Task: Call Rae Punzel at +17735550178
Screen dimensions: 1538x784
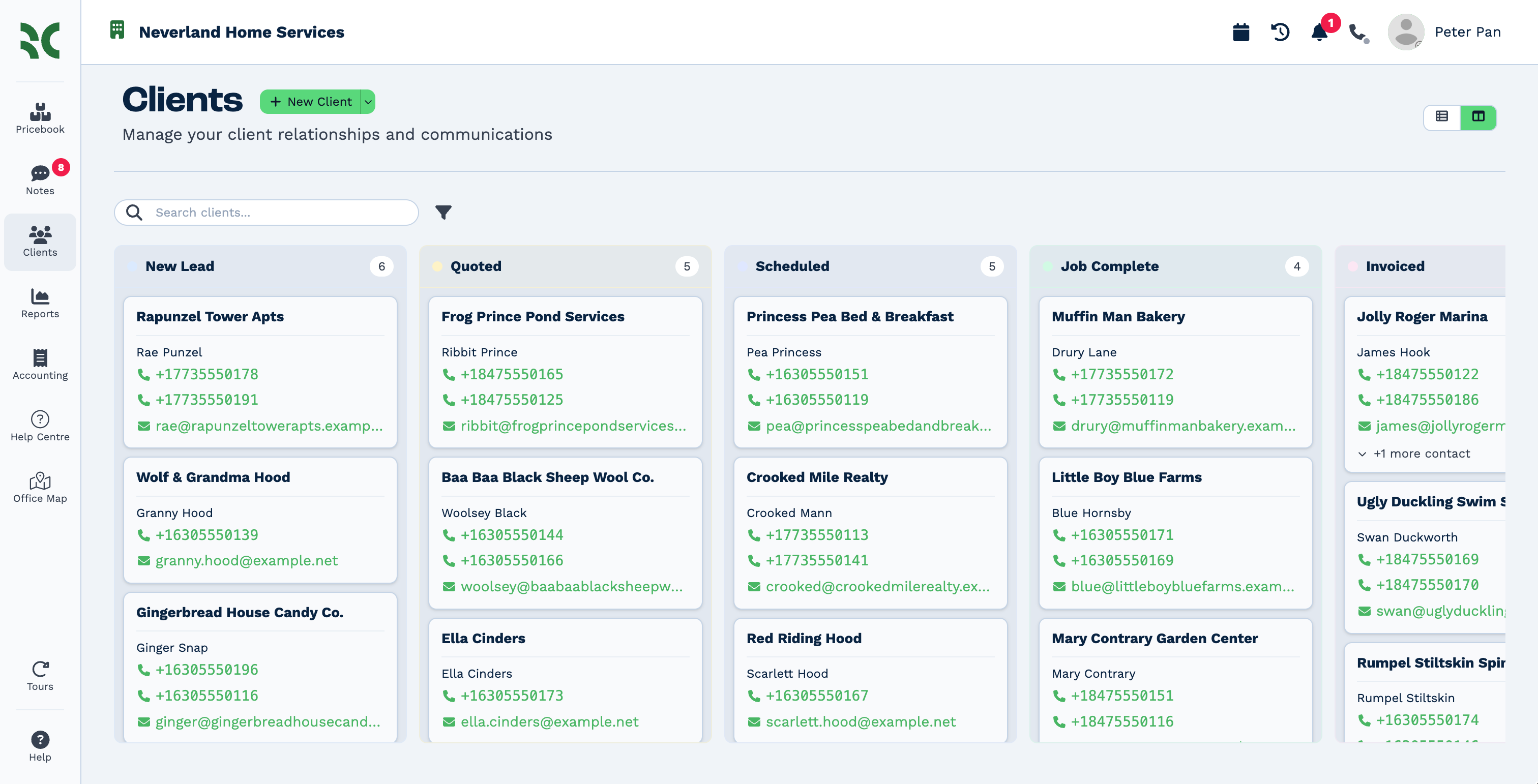Action: [198, 375]
